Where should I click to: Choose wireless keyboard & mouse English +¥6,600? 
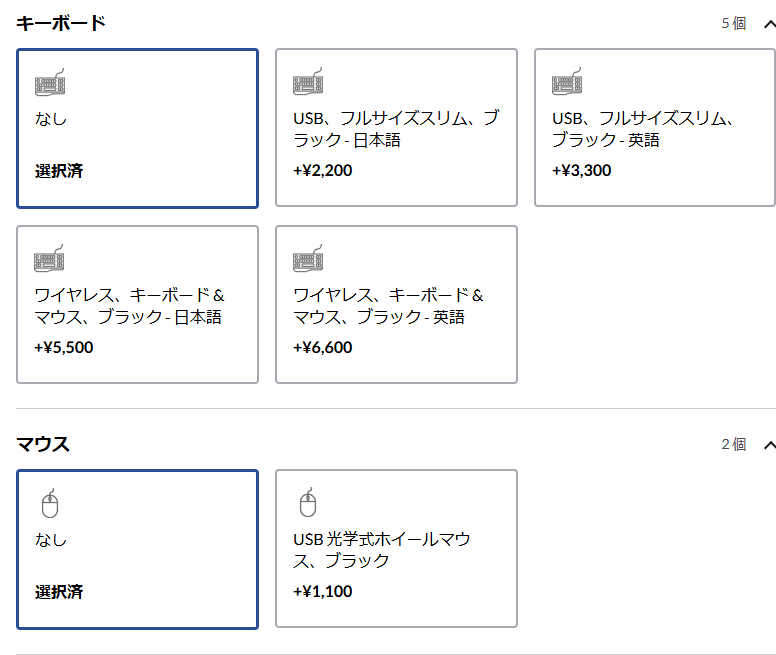click(396, 305)
